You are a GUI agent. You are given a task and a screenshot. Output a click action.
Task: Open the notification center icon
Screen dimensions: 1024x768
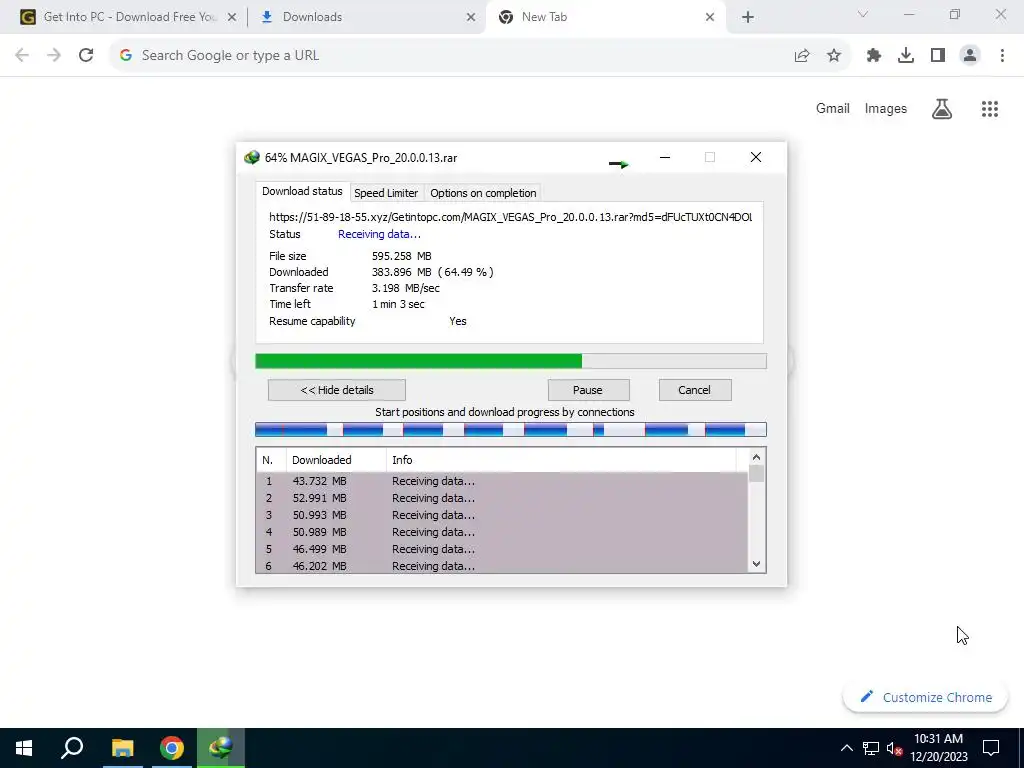[x=991, y=748]
